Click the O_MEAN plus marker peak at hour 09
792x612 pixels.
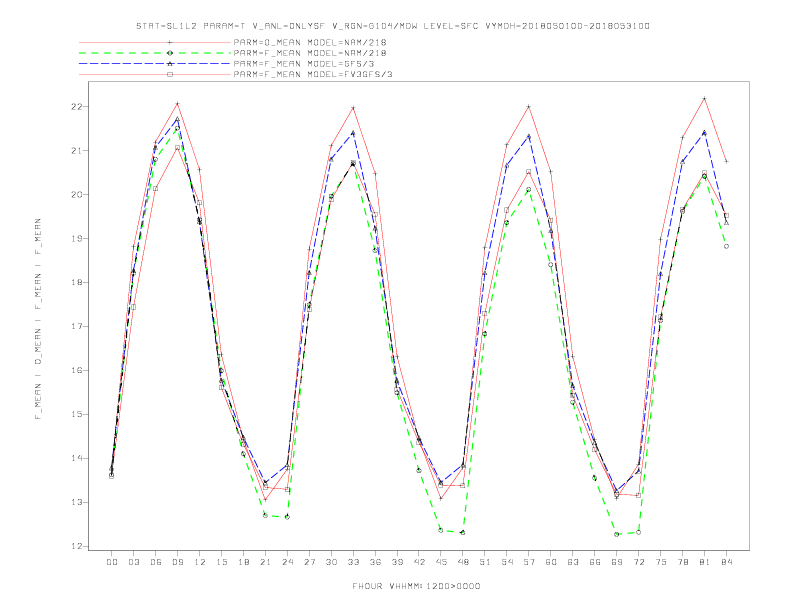177,104
